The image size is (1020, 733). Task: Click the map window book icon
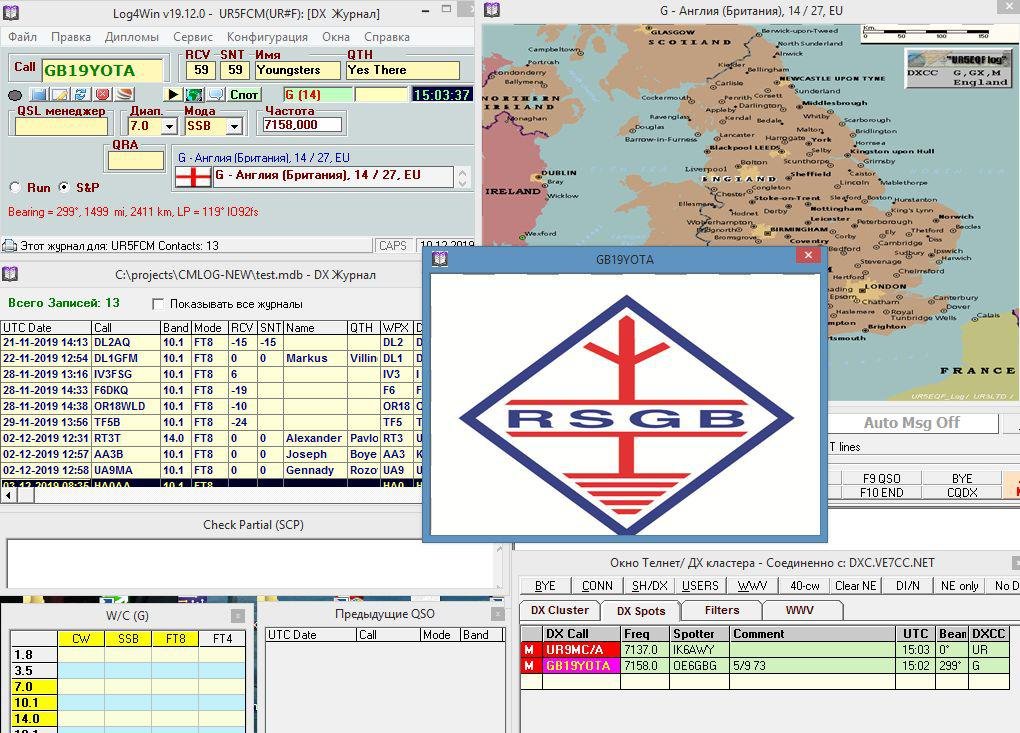(x=492, y=10)
